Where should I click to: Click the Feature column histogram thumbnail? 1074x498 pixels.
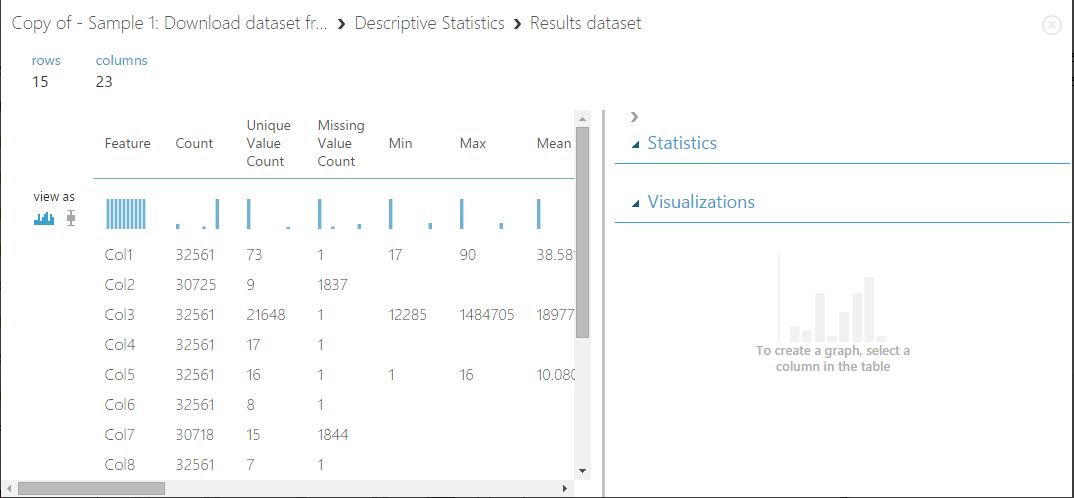tap(126, 214)
